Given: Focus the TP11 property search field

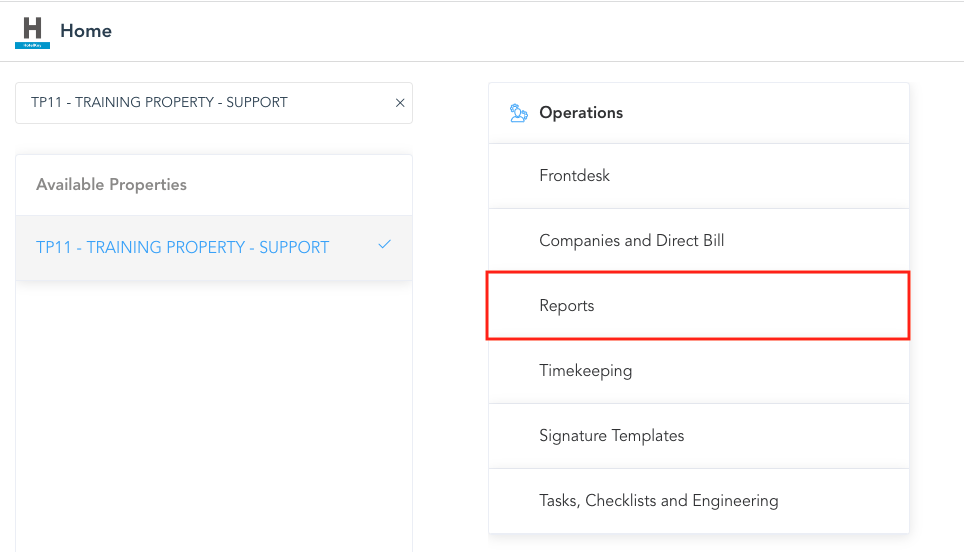Looking at the screenshot, I should coord(200,103).
